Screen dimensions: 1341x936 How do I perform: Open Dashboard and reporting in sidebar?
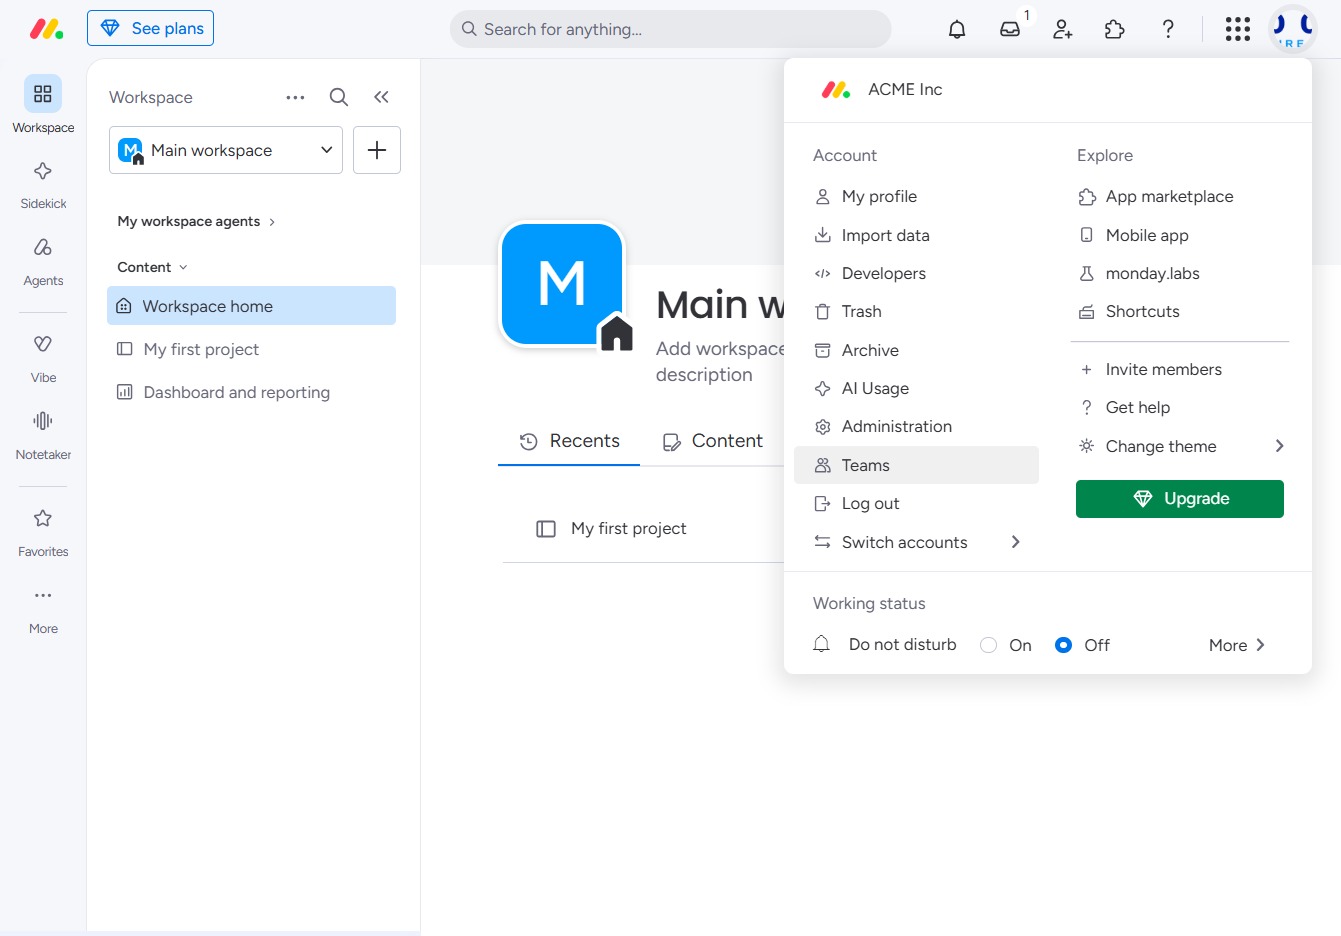pyautogui.click(x=251, y=392)
